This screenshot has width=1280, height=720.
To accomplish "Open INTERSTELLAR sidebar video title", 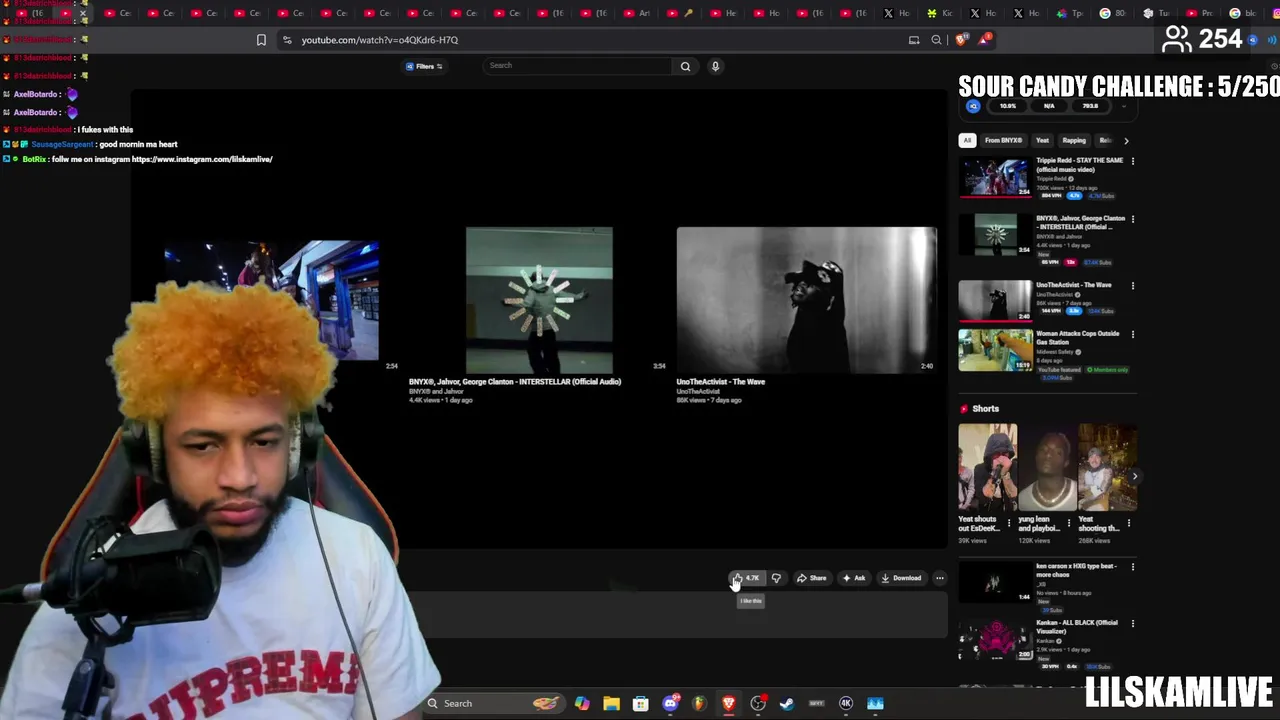I will click(x=1080, y=222).
